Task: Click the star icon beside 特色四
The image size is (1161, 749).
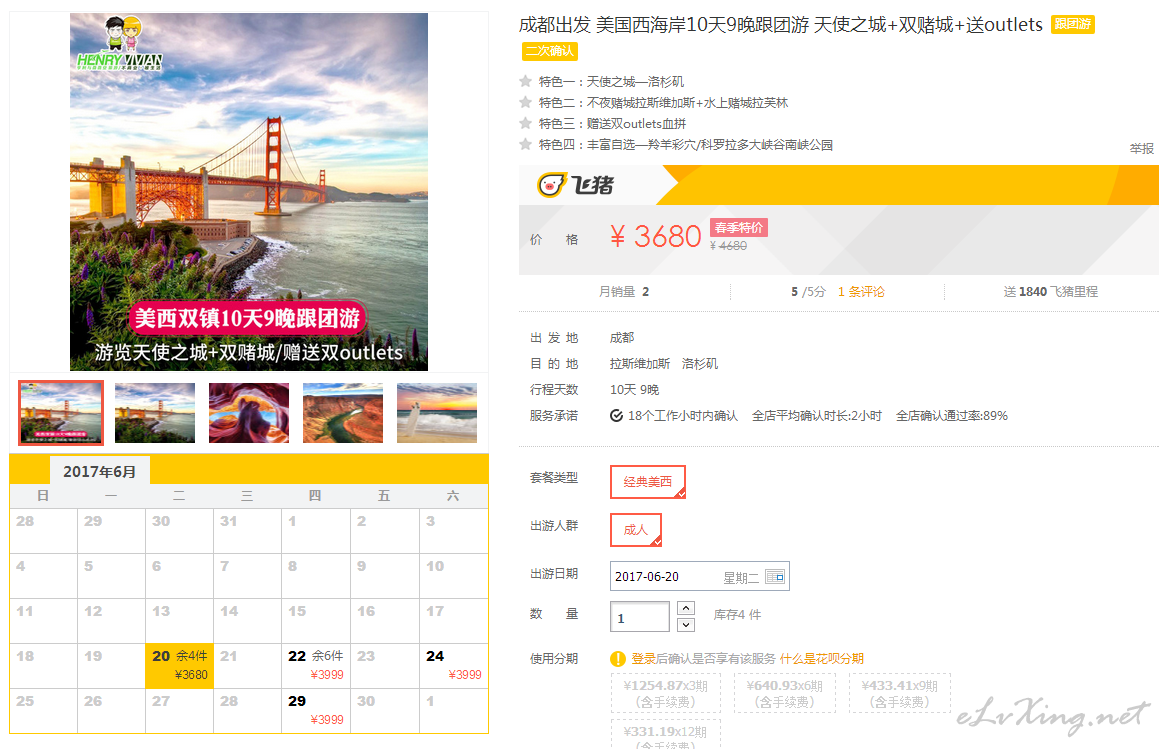Action: (x=526, y=144)
